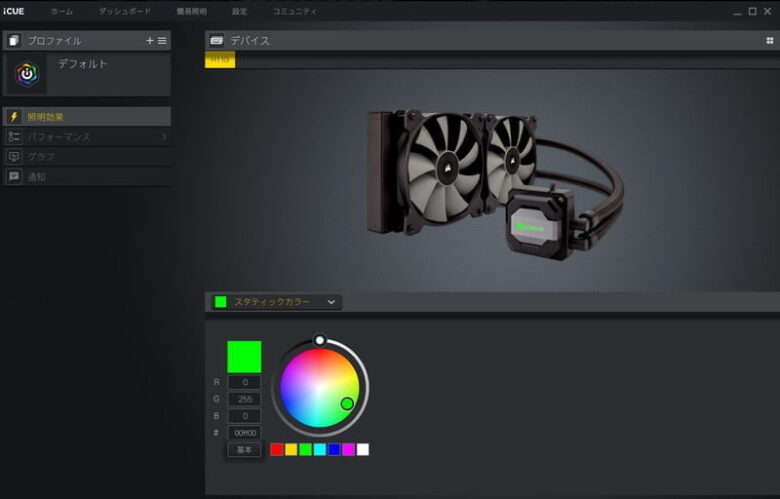Add a new profile with plus icon
This screenshot has height=499, width=780.
pos(150,41)
